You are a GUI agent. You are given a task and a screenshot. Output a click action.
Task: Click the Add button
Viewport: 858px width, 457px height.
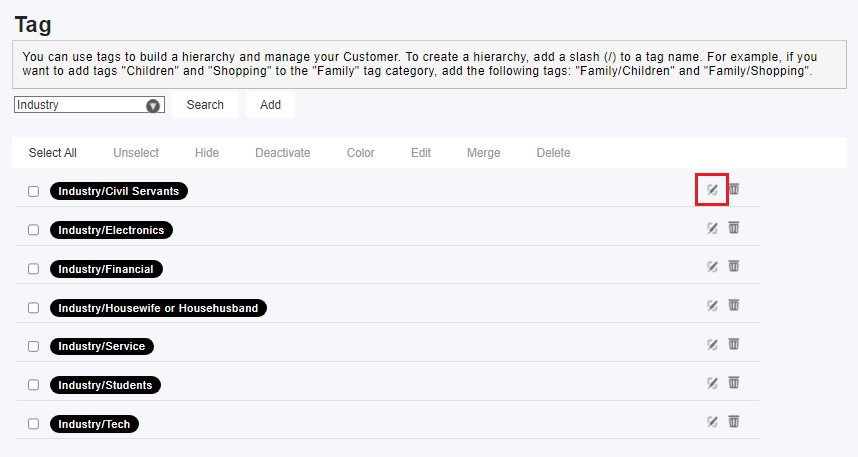pyautogui.click(x=270, y=105)
